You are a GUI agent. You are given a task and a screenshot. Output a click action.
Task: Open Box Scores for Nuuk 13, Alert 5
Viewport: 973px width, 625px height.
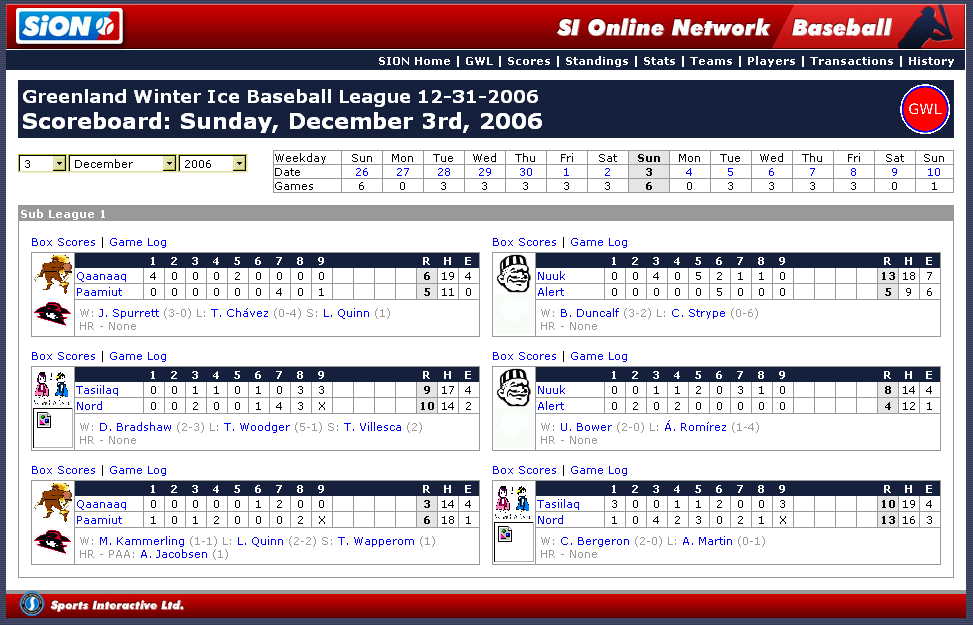(x=524, y=242)
